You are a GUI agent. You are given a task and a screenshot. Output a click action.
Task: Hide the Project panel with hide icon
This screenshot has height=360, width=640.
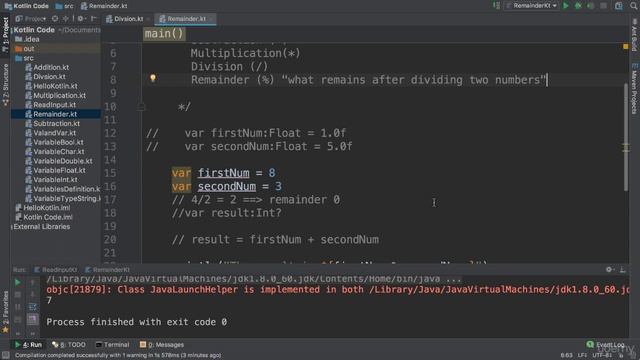point(94,19)
